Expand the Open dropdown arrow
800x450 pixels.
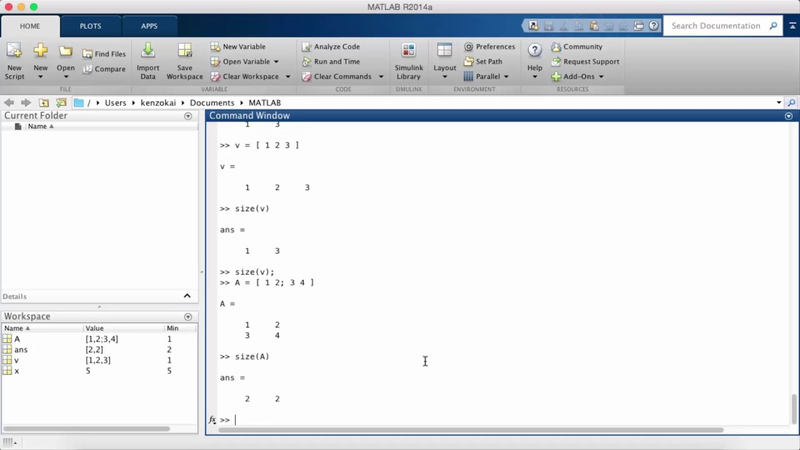point(65,77)
